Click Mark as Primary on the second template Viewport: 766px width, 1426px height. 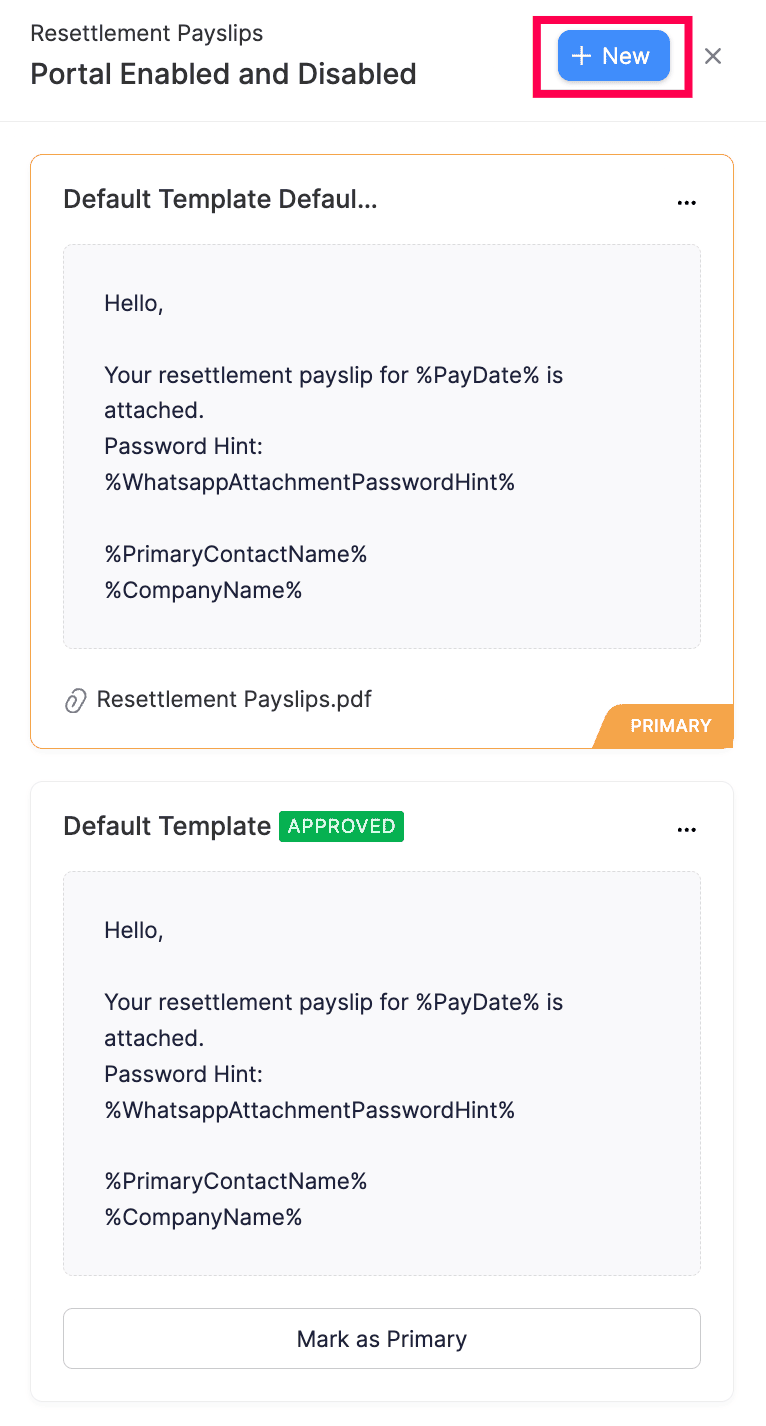click(382, 1338)
